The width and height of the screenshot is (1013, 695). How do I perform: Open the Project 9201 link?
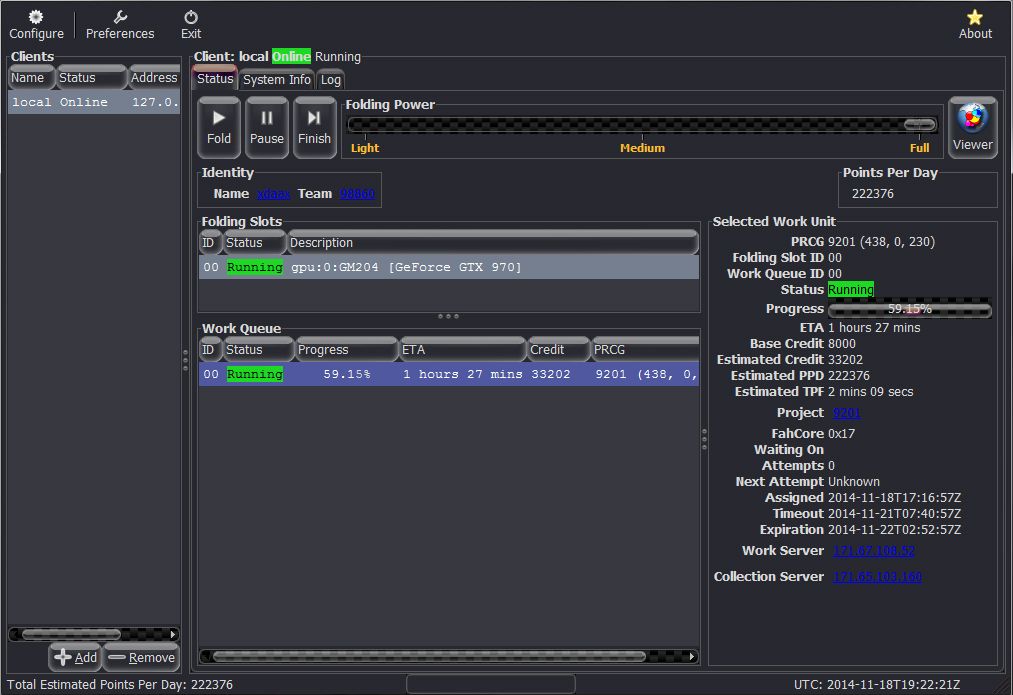click(x=846, y=413)
